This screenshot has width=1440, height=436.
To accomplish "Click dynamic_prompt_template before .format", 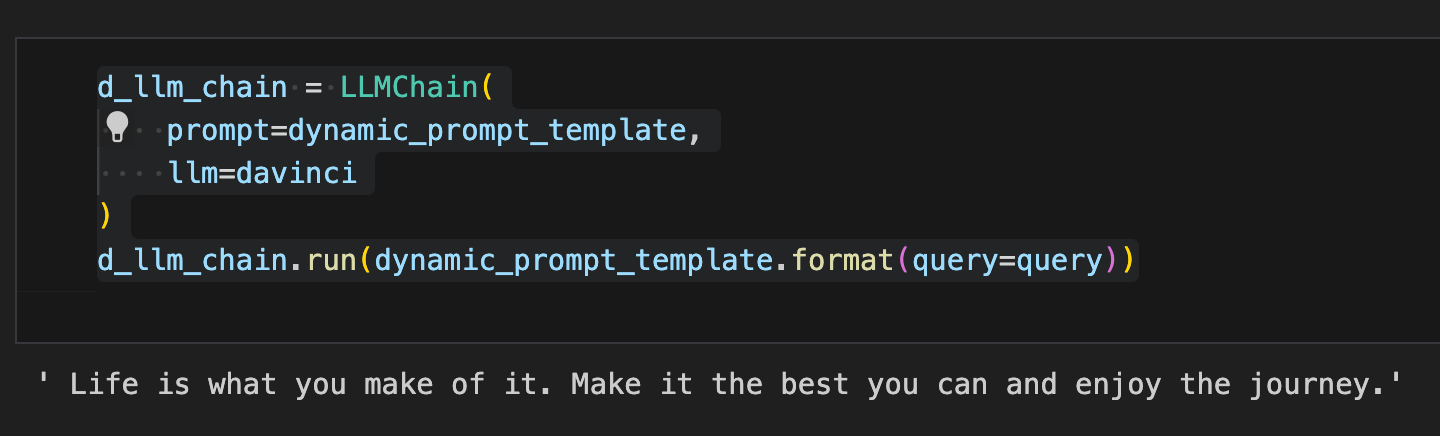I will (x=574, y=260).
